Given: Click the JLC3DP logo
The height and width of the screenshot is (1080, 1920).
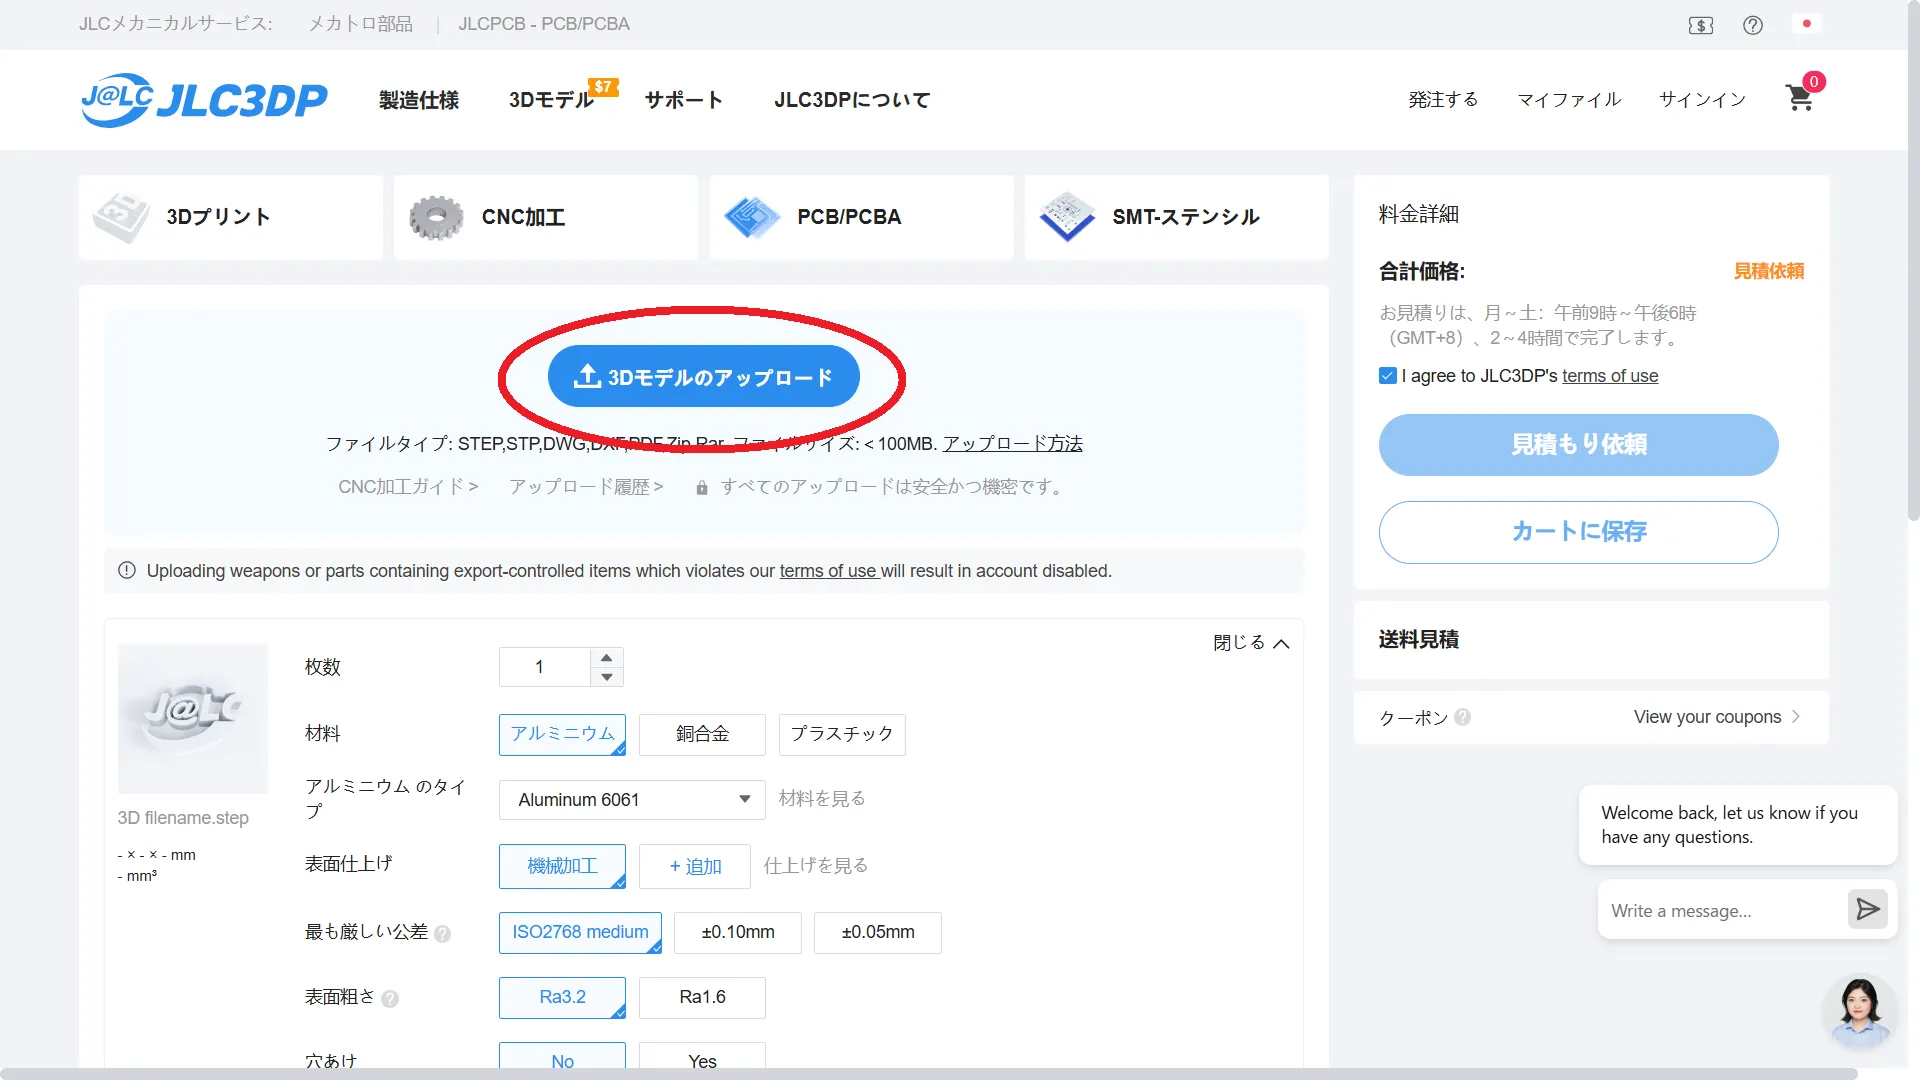Looking at the screenshot, I should click(x=204, y=100).
